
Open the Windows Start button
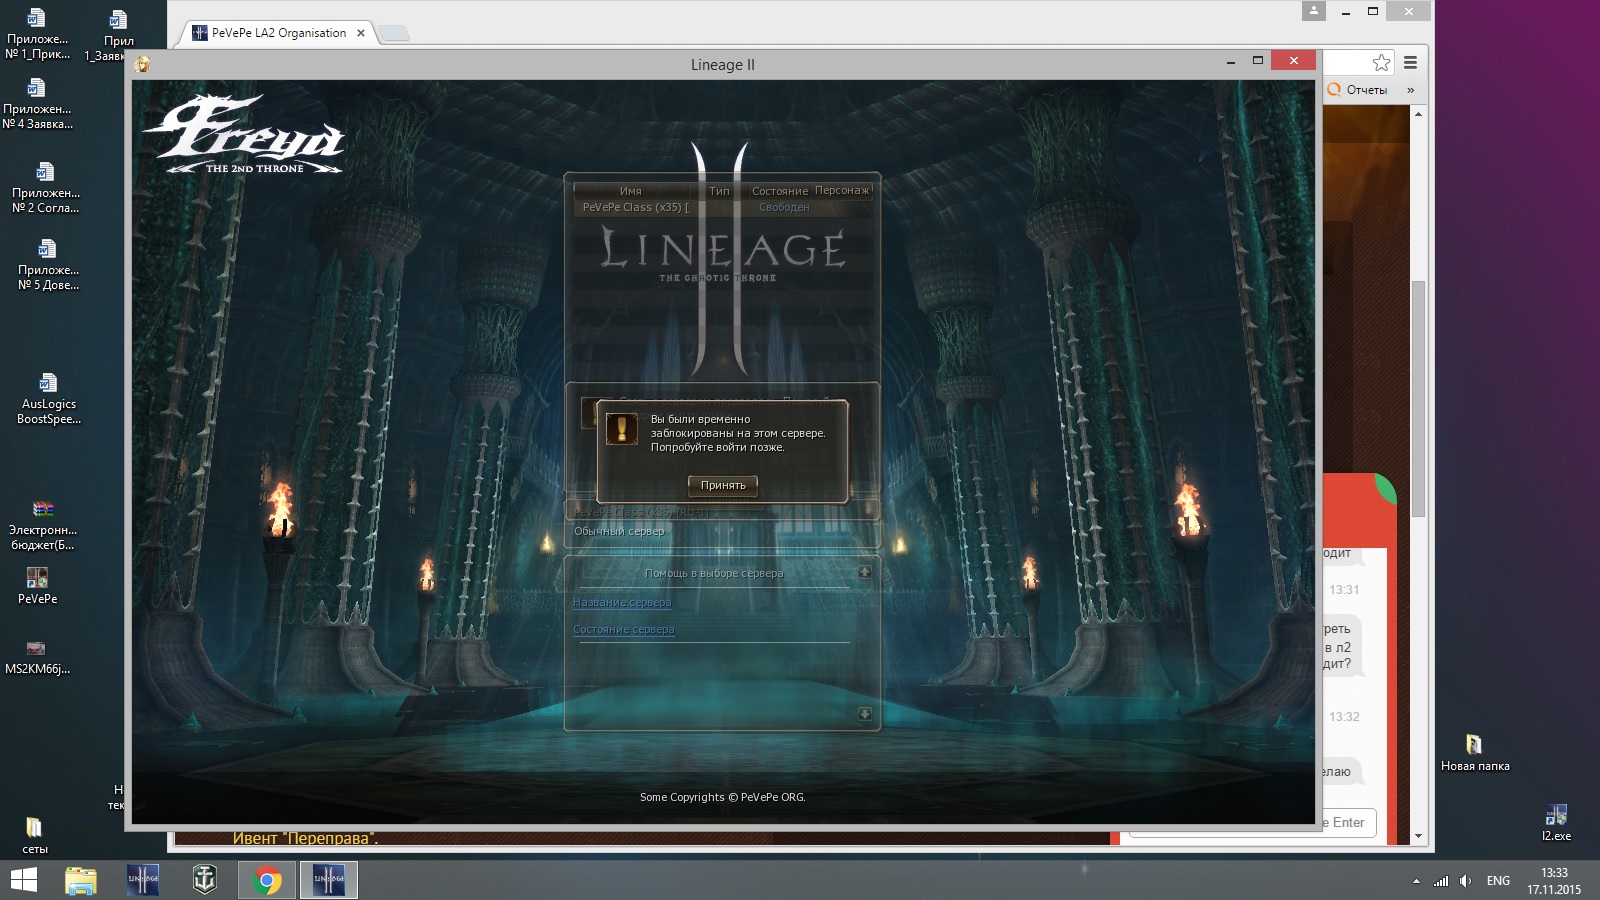23,880
